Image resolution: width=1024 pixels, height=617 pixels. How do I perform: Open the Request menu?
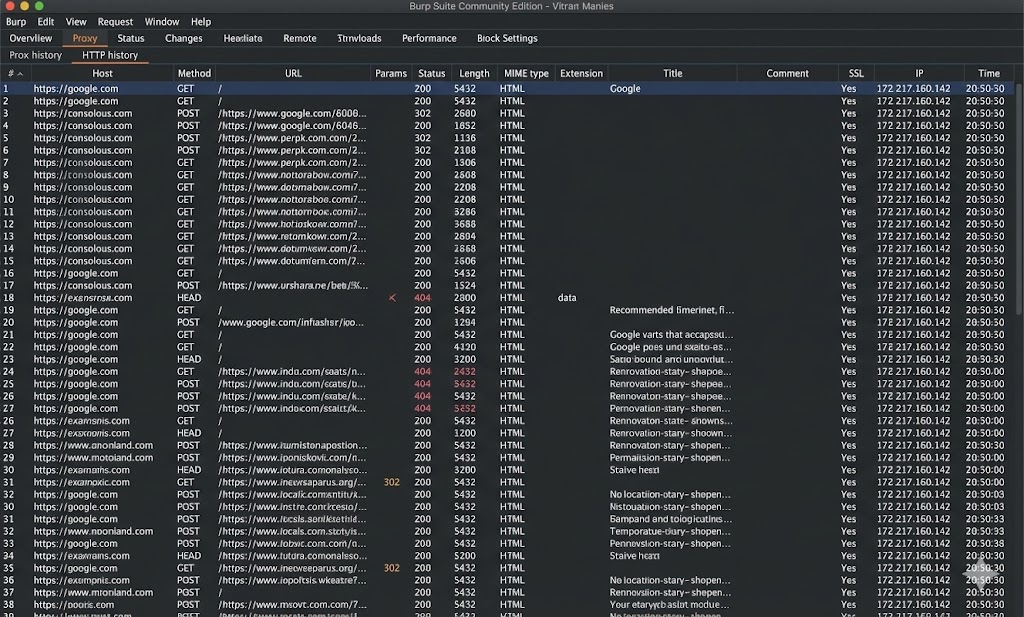click(x=114, y=21)
